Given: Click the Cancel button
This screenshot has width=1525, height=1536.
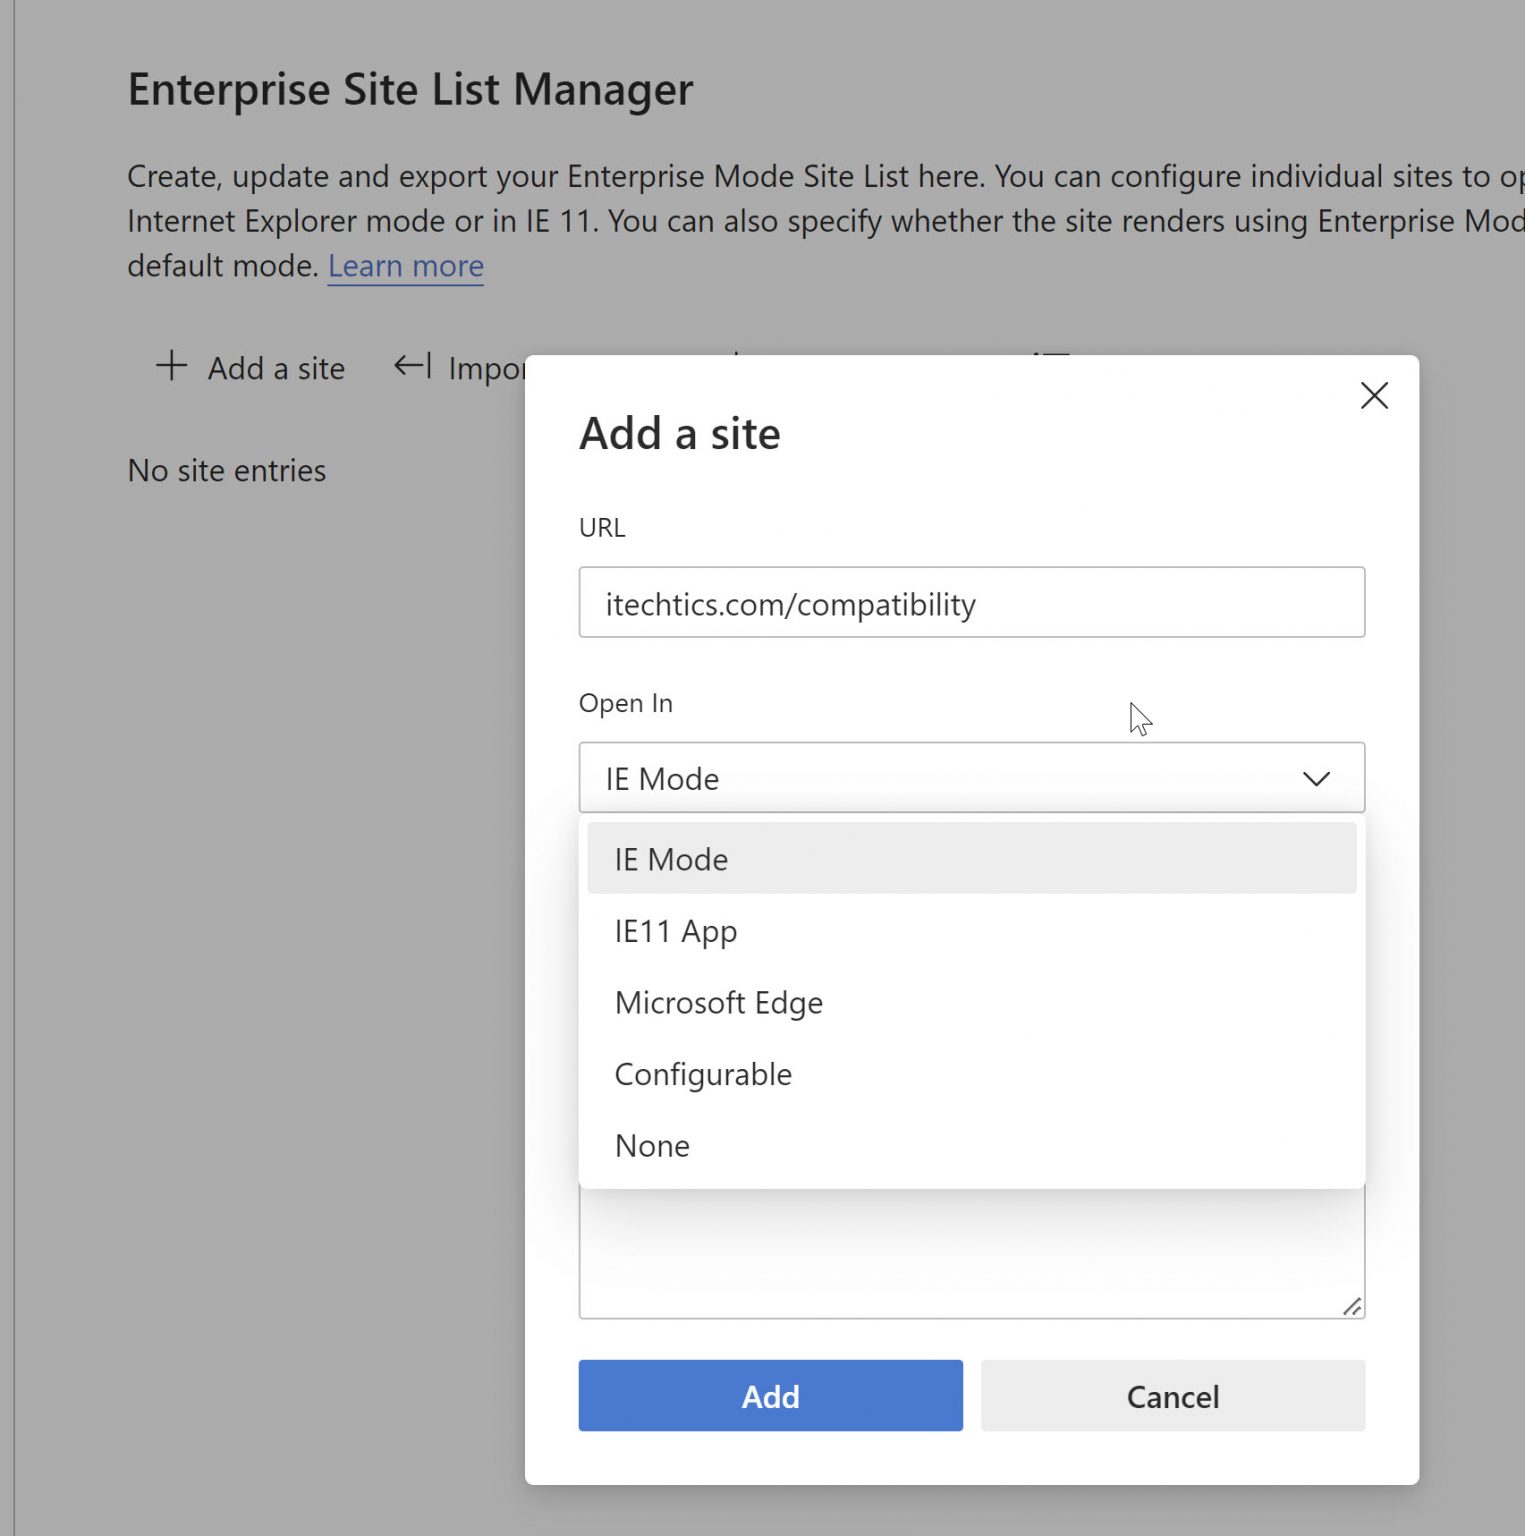Looking at the screenshot, I should tap(1172, 1396).
